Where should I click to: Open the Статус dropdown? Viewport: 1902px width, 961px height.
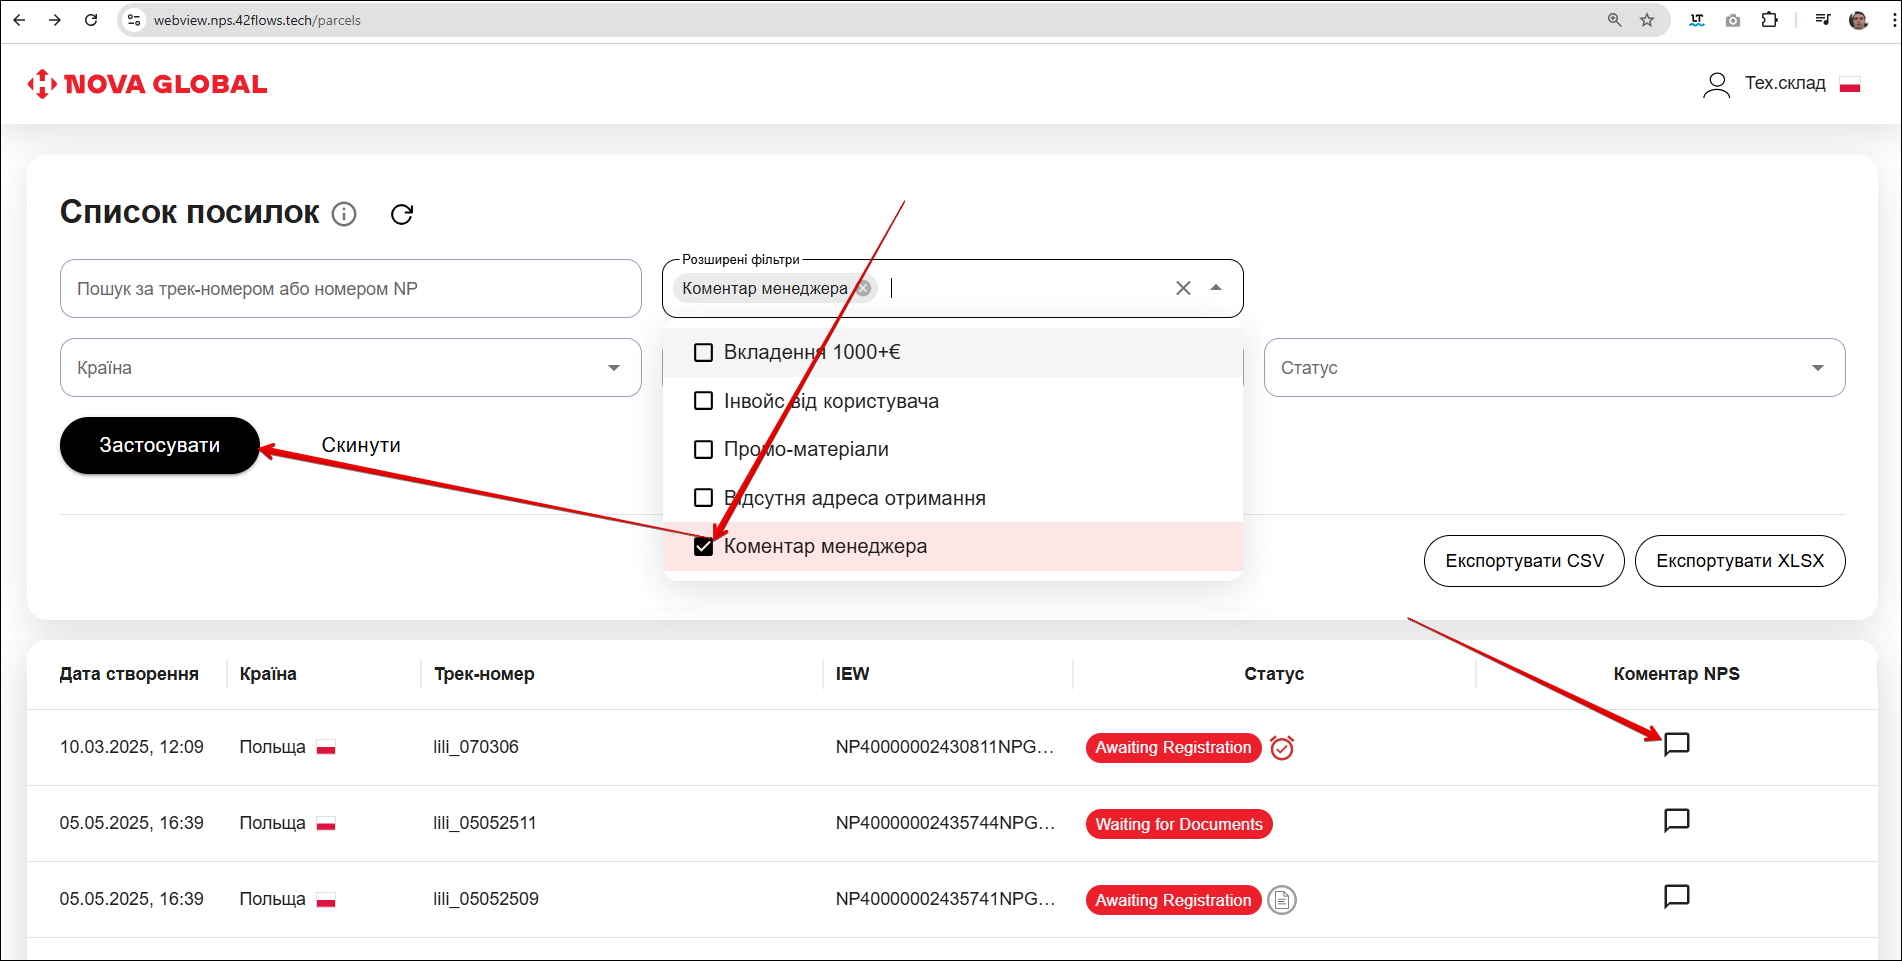[x=1817, y=368]
